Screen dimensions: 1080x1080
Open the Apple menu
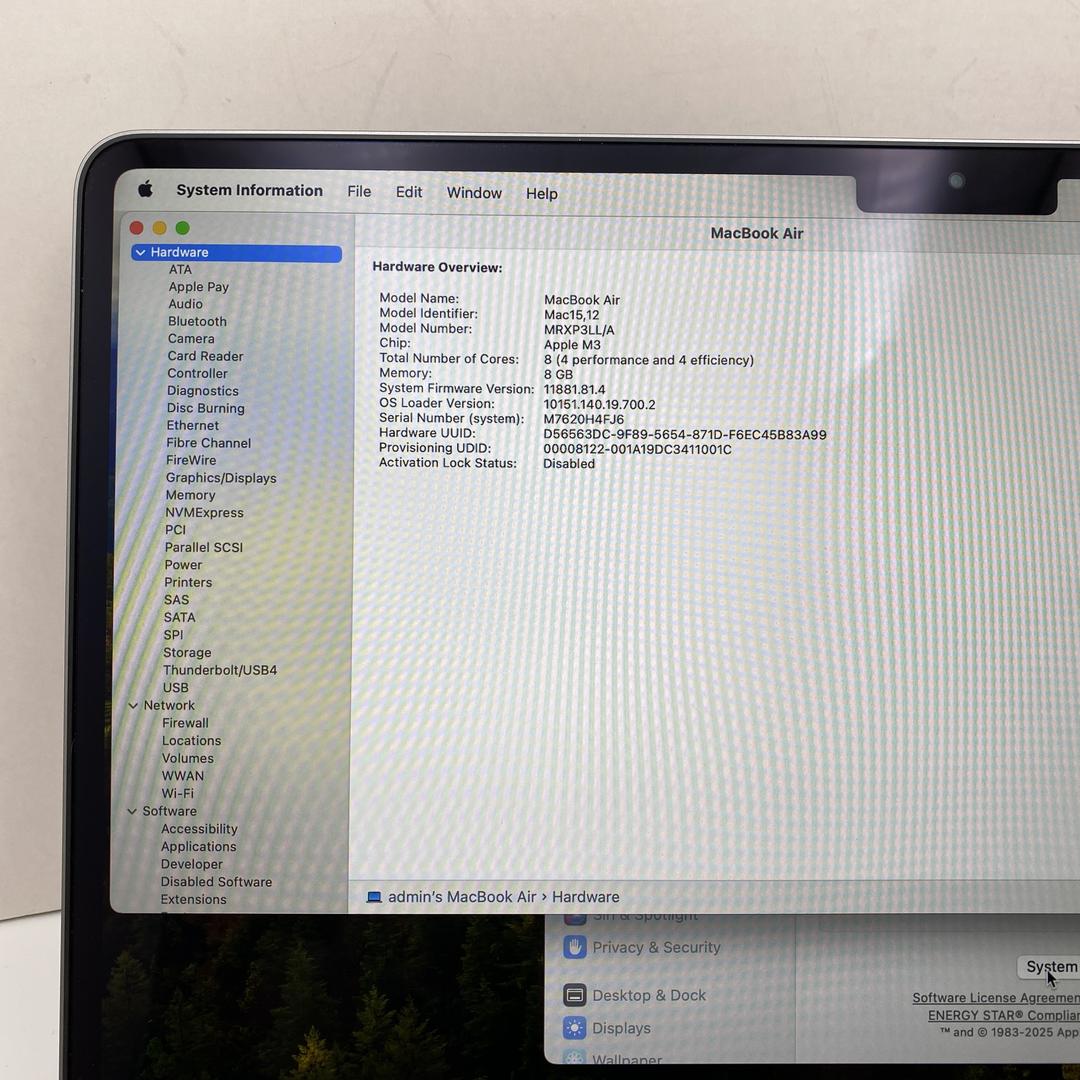(x=145, y=189)
